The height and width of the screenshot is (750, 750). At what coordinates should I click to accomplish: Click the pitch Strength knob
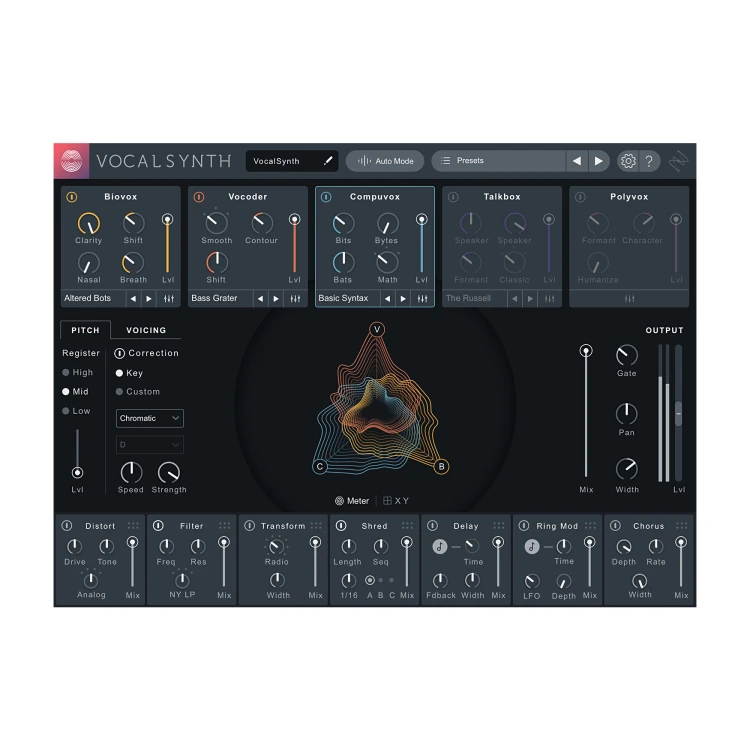click(x=169, y=473)
